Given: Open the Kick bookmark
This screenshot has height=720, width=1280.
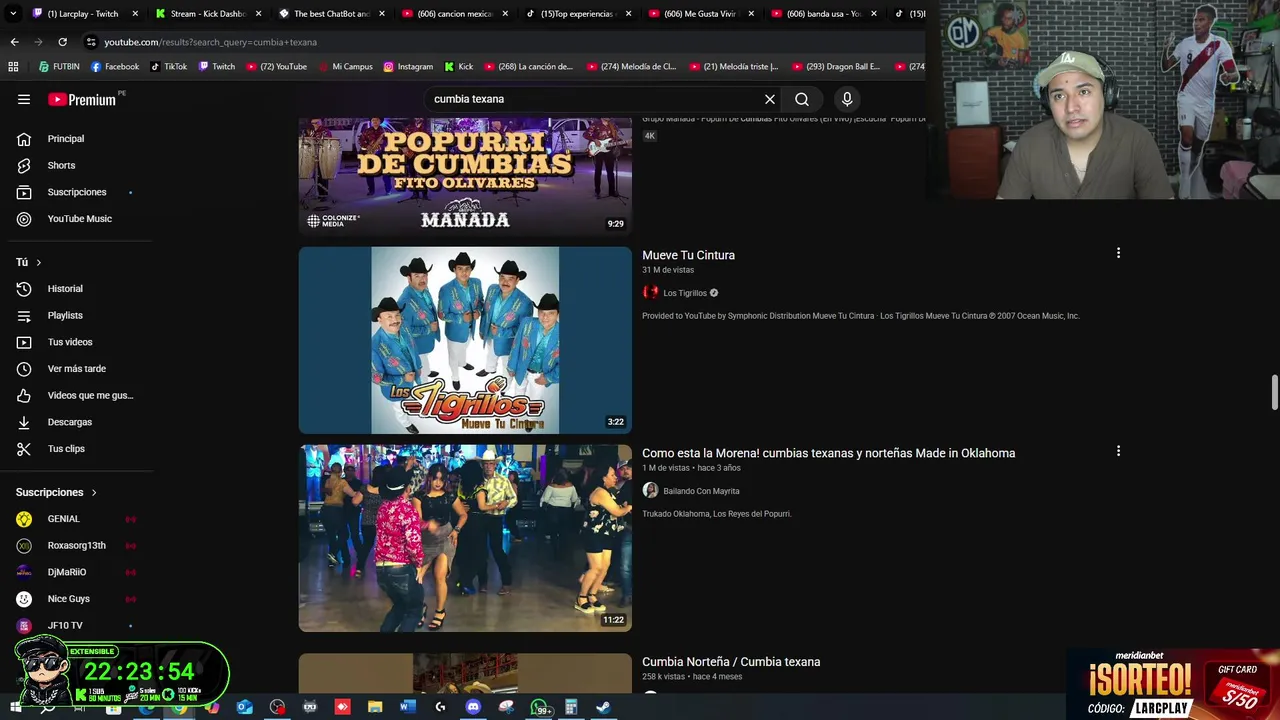Looking at the screenshot, I should tap(458, 67).
